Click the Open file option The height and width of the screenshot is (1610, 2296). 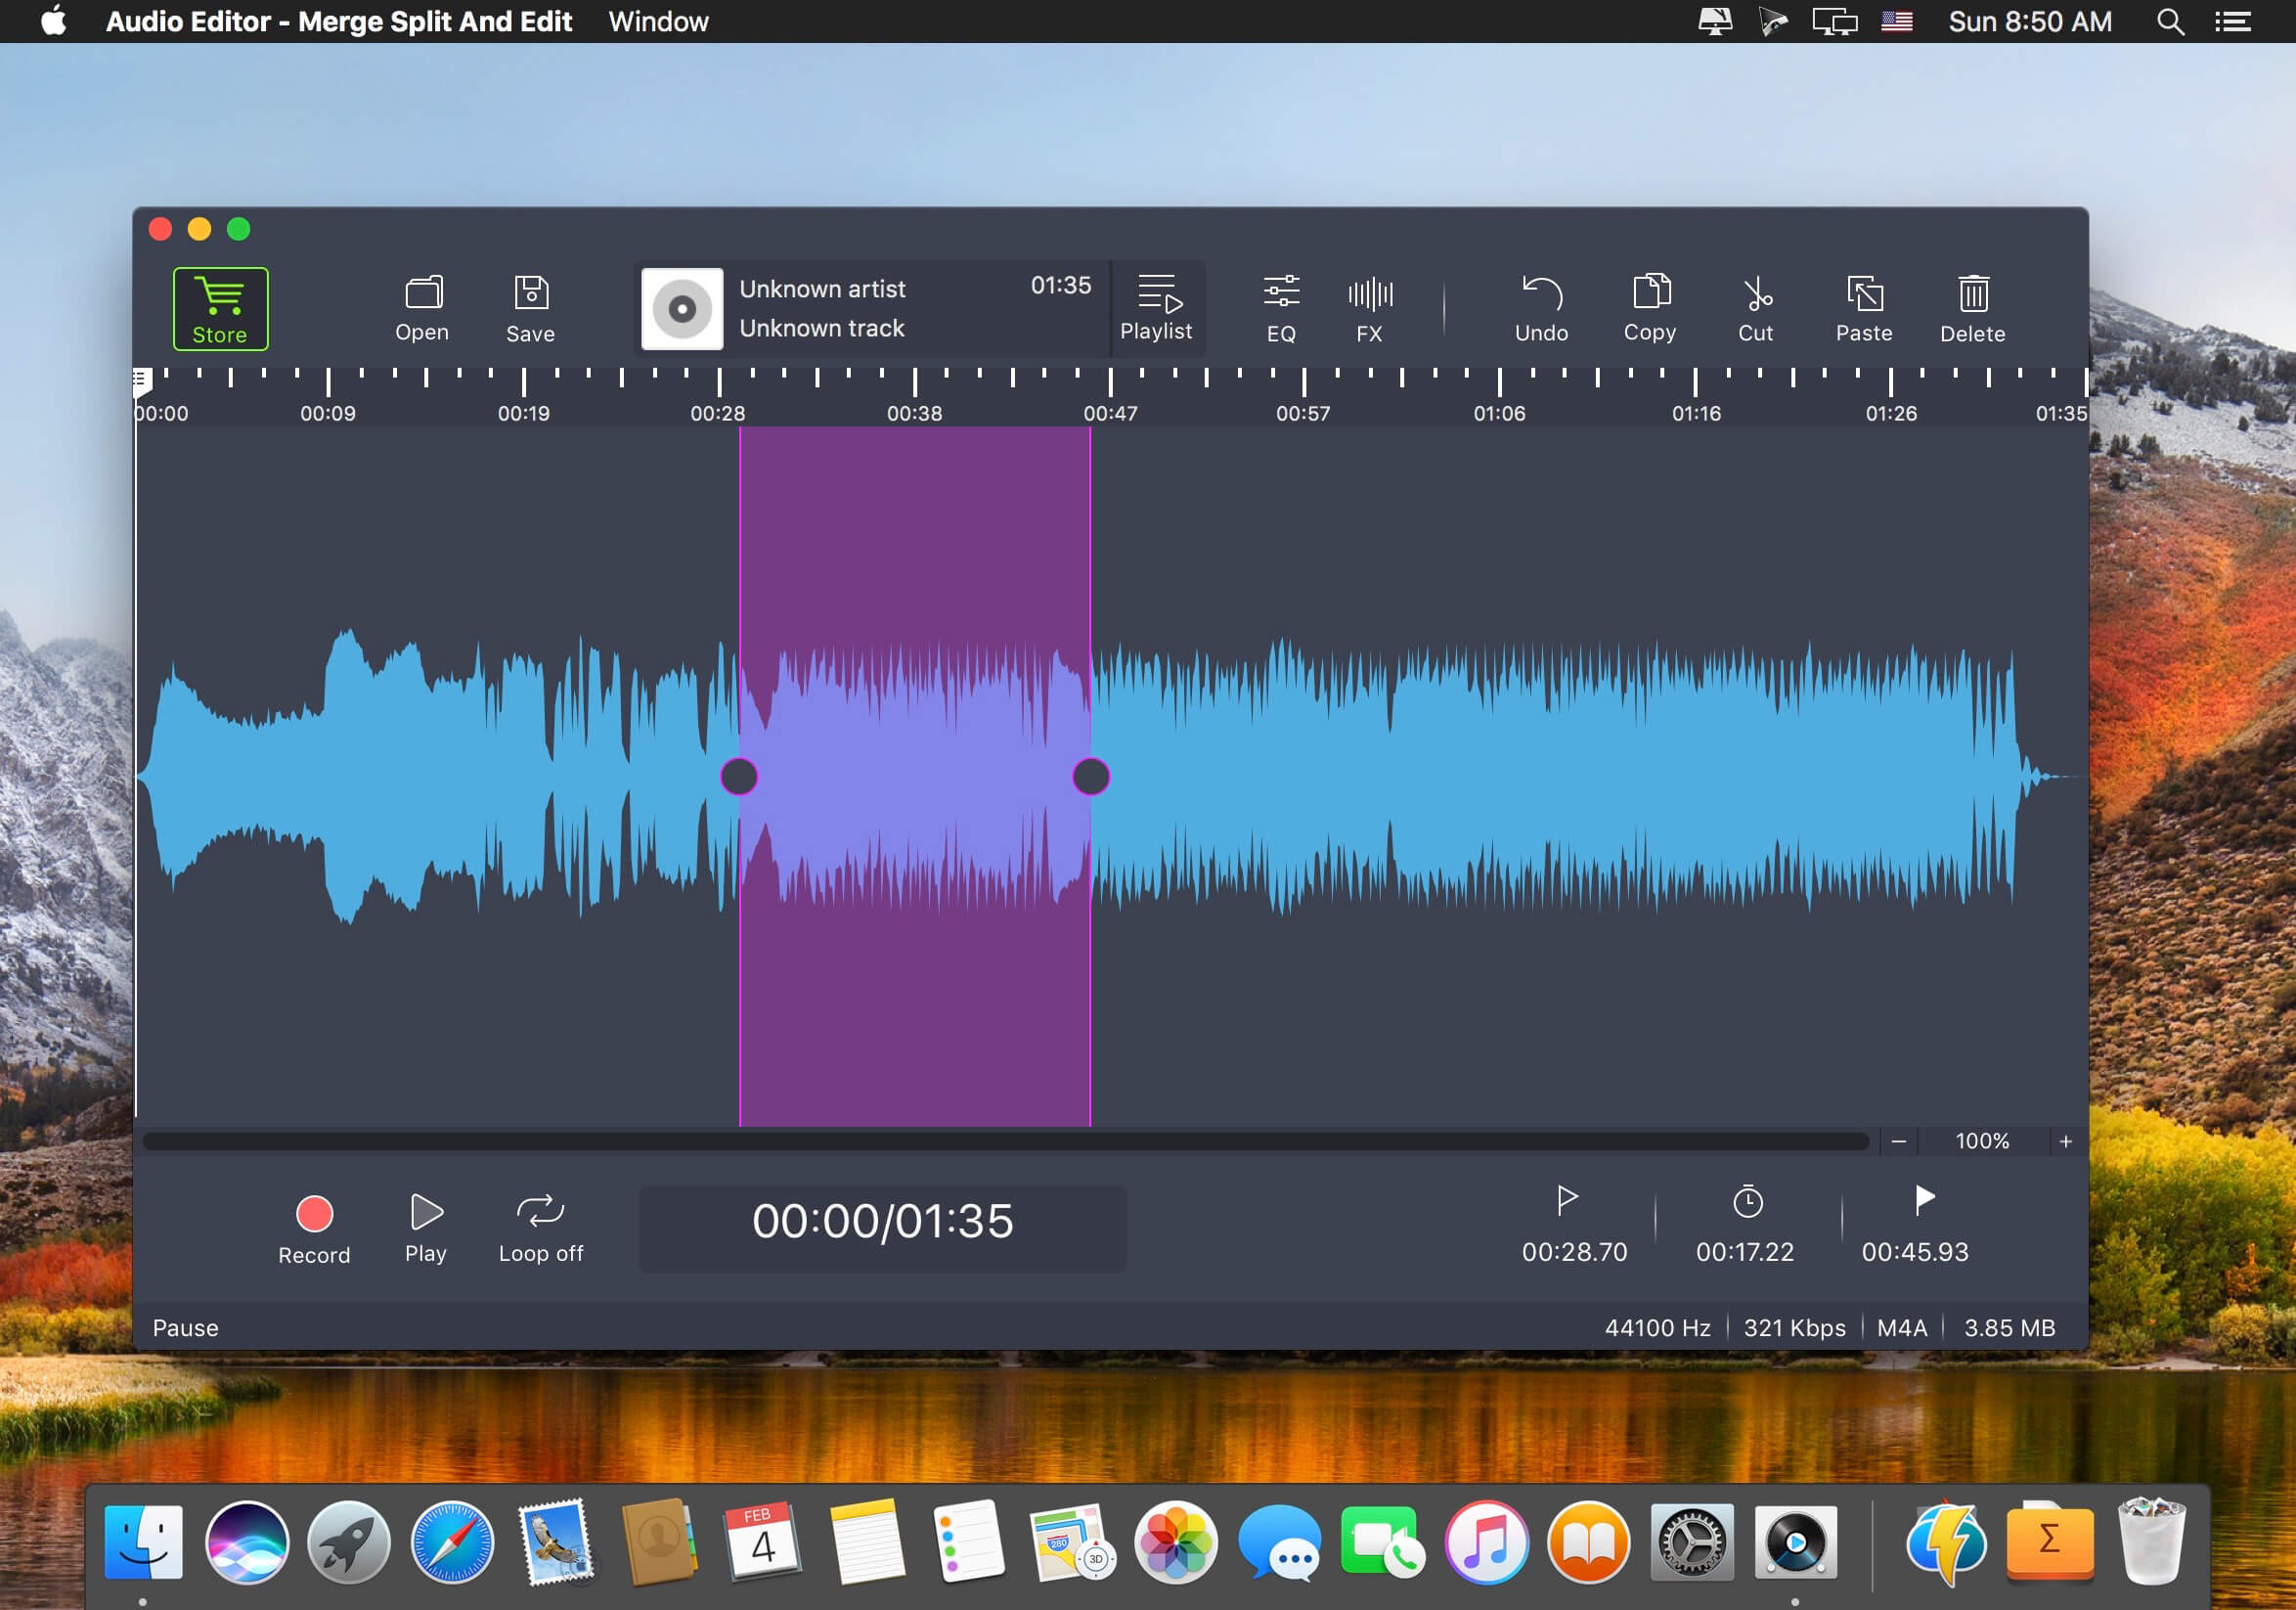(420, 305)
